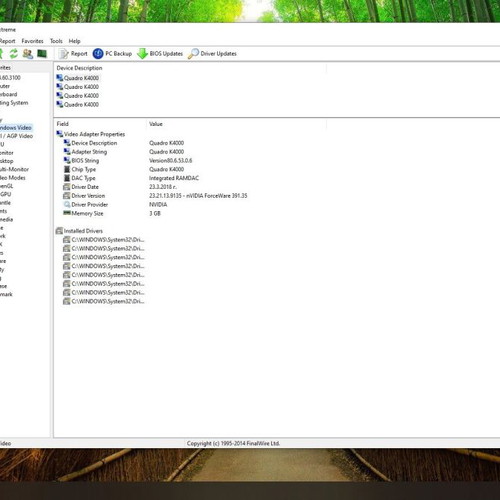Click the Video Adapter Properties group header
This screenshot has width=500, height=500.
(91, 134)
